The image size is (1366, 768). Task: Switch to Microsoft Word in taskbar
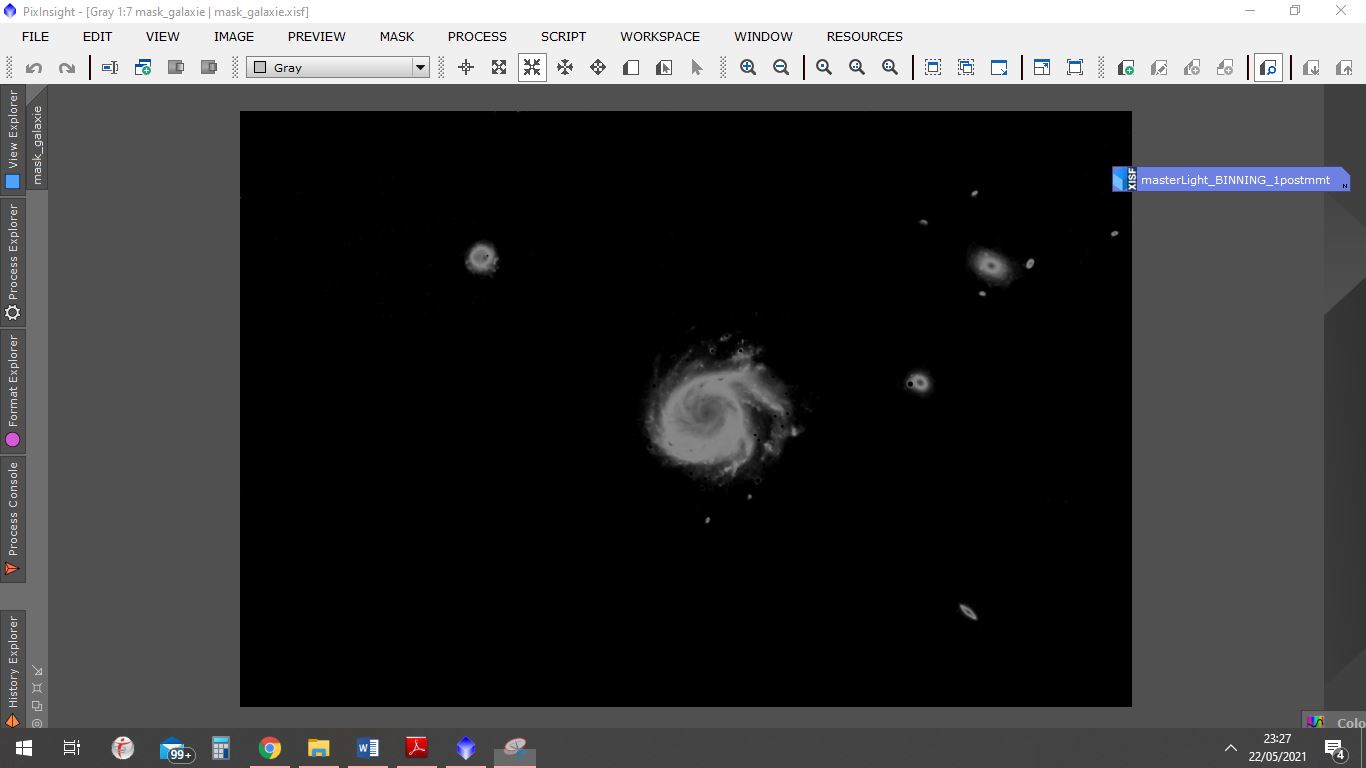click(368, 748)
